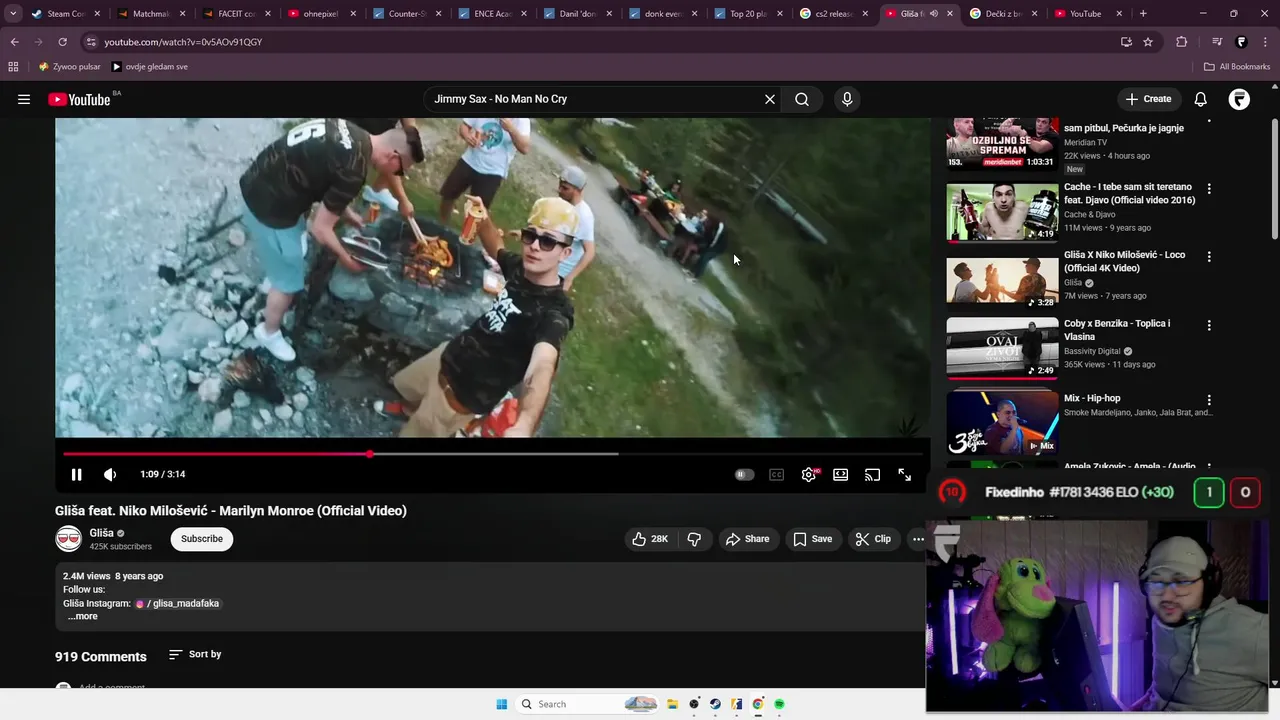
Task: Expand the description with ...more
Action: 83,616
